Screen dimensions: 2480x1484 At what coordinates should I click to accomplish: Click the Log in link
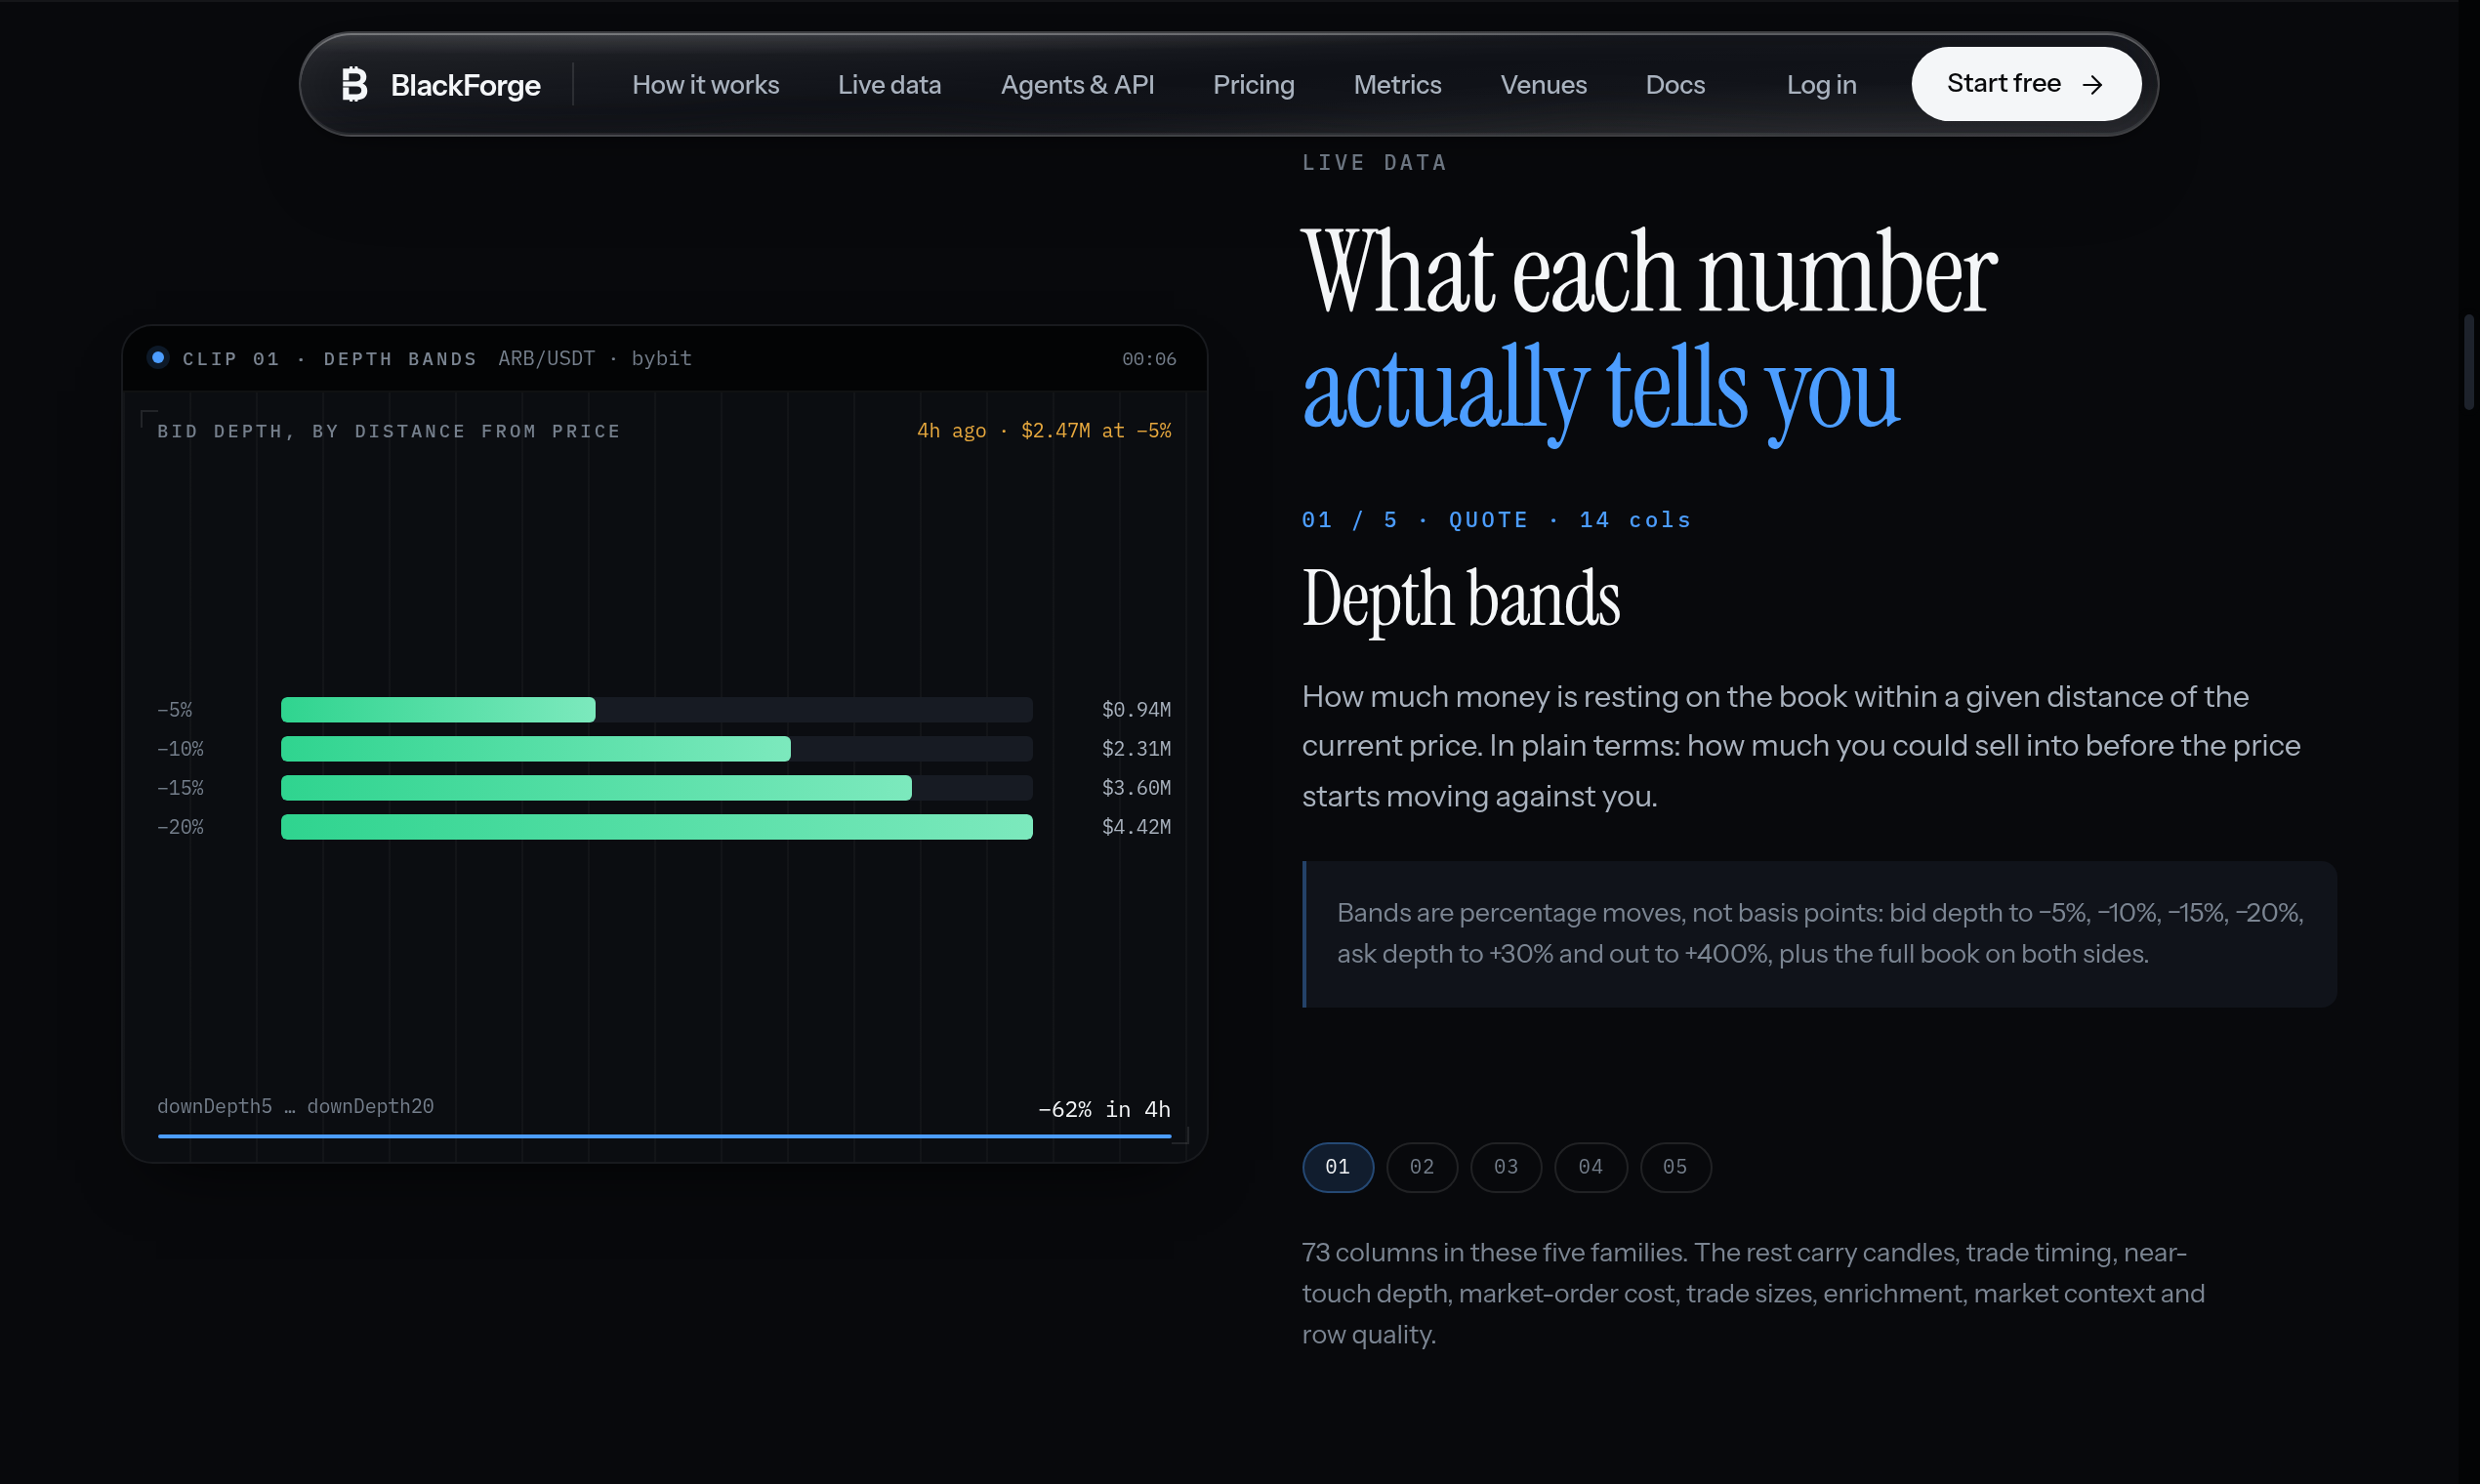pos(1821,85)
